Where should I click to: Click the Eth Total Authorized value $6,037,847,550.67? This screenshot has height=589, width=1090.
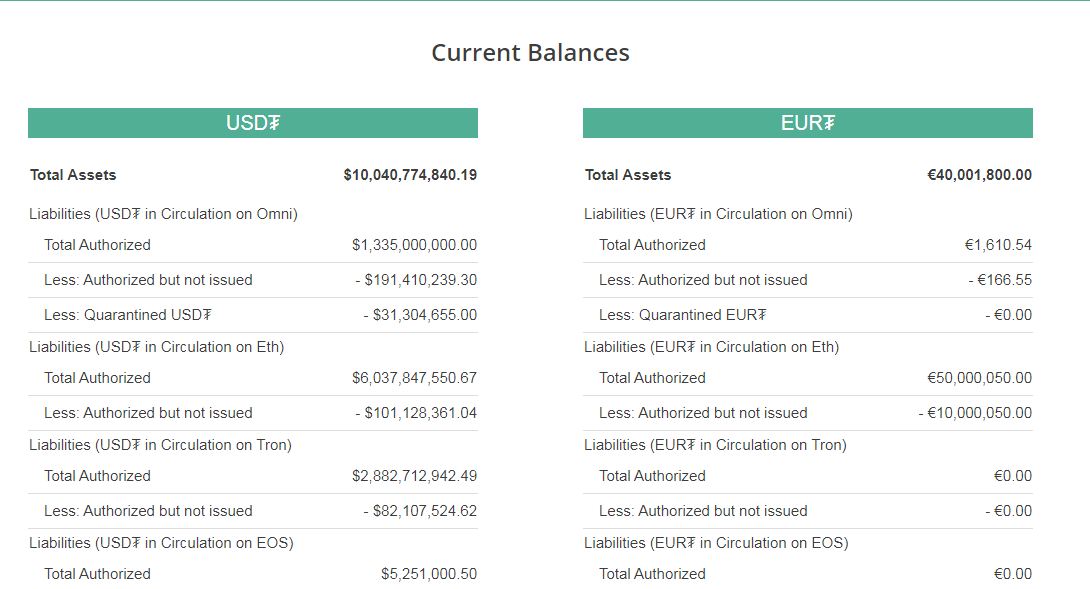[x=414, y=378]
